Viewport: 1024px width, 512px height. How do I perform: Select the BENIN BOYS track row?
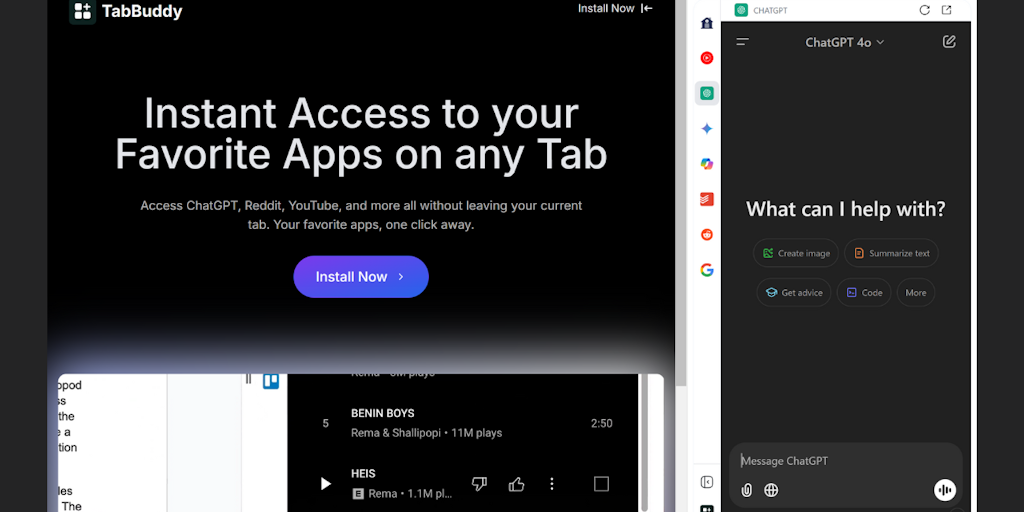coord(462,423)
